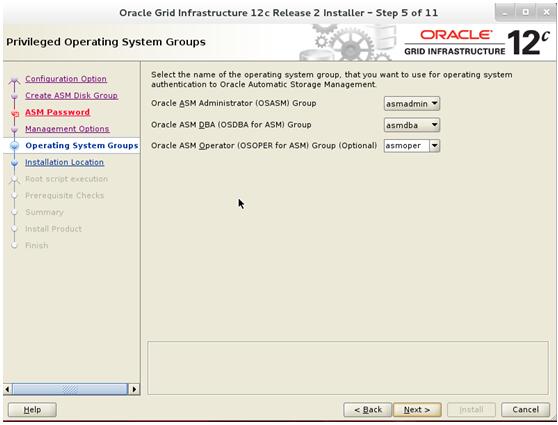Screen dimensions: 558x425
Task: Jump to the Installation Location step
Action: coord(64,162)
